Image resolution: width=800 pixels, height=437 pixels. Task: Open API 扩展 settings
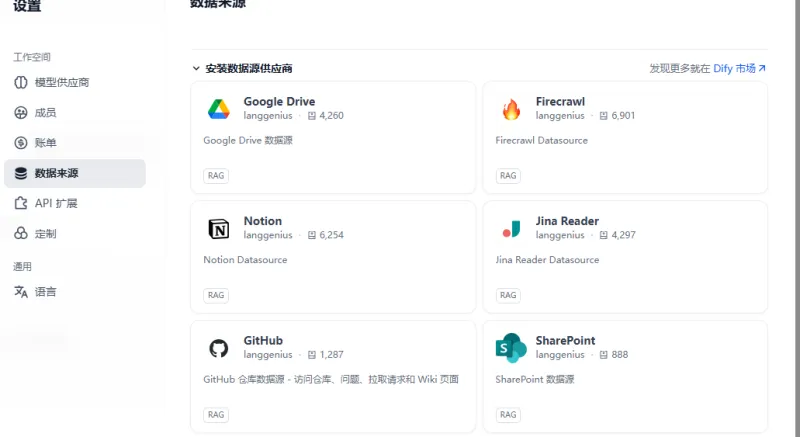pos(75,203)
